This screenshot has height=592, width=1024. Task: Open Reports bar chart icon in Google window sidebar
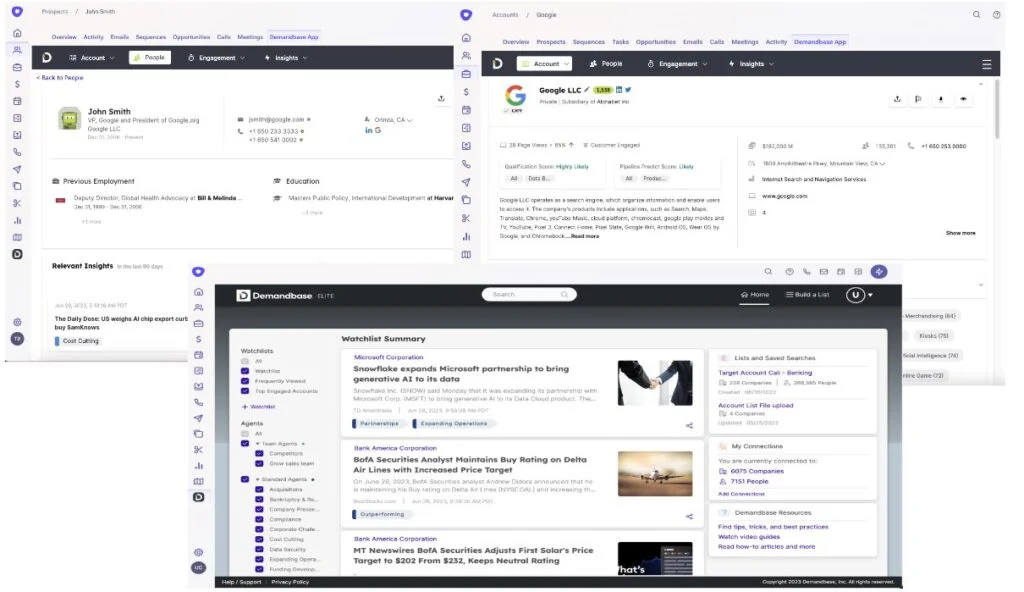pyautogui.click(x=466, y=237)
